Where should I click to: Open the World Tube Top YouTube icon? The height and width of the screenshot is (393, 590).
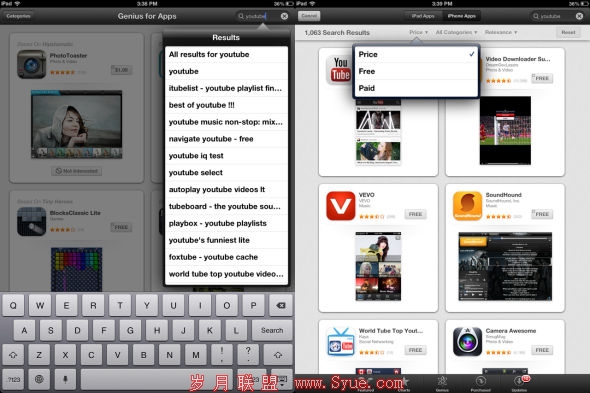pyautogui.click(x=341, y=342)
